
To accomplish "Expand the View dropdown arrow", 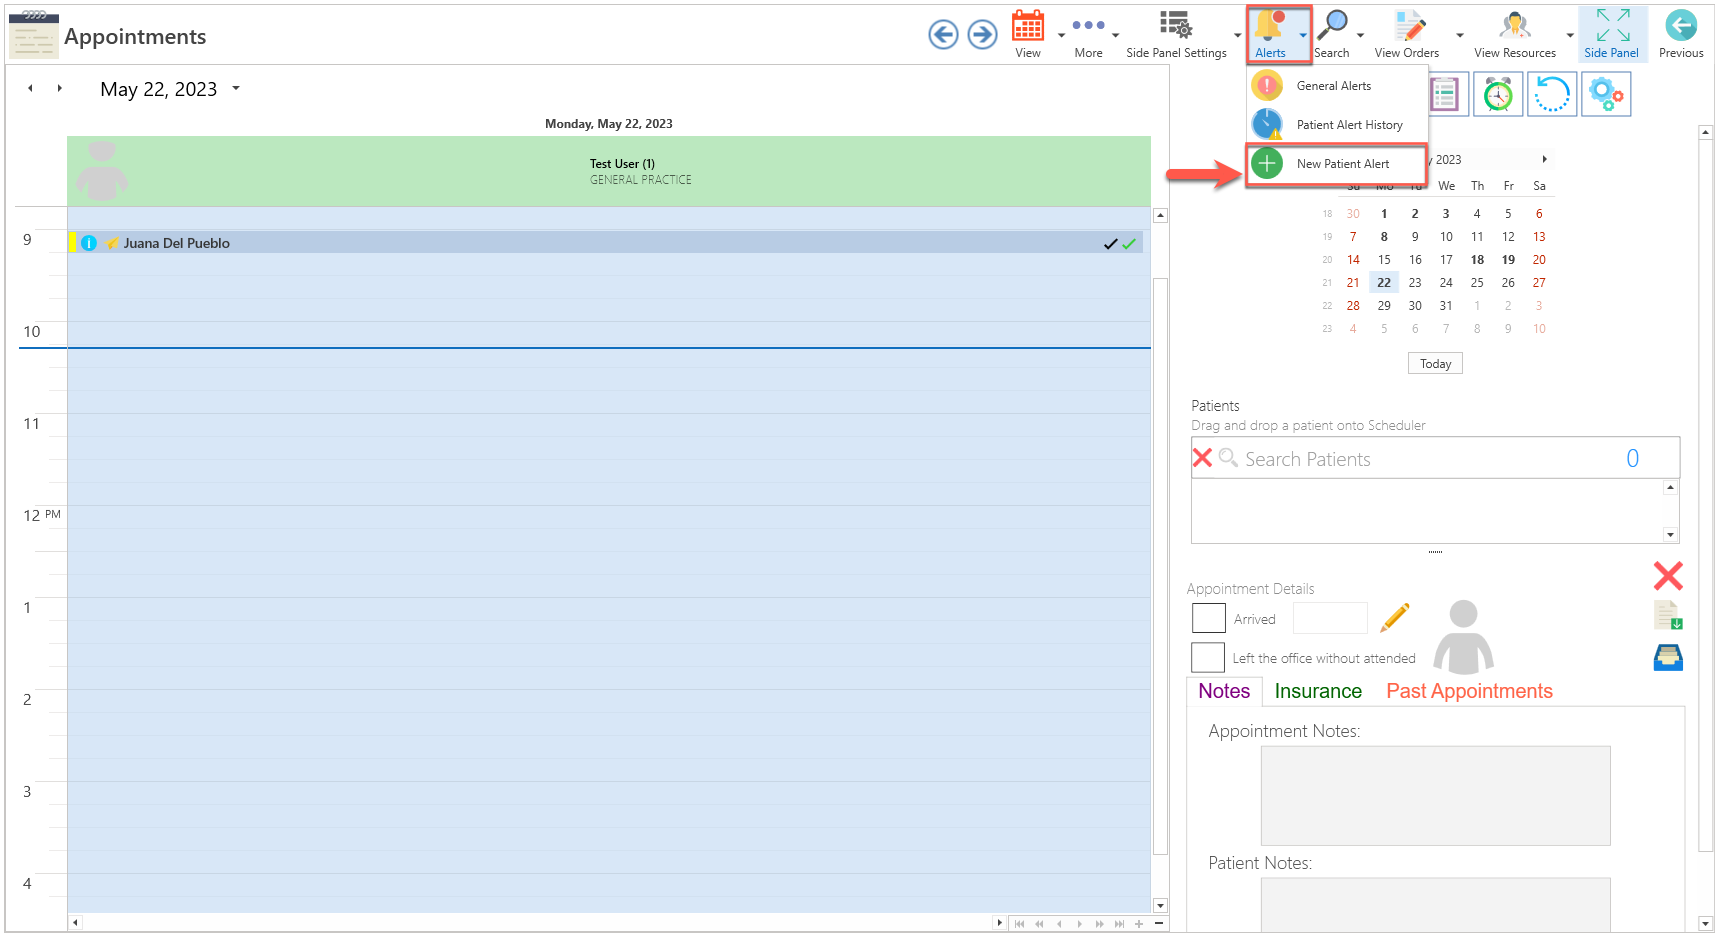I will pos(1061,35).
